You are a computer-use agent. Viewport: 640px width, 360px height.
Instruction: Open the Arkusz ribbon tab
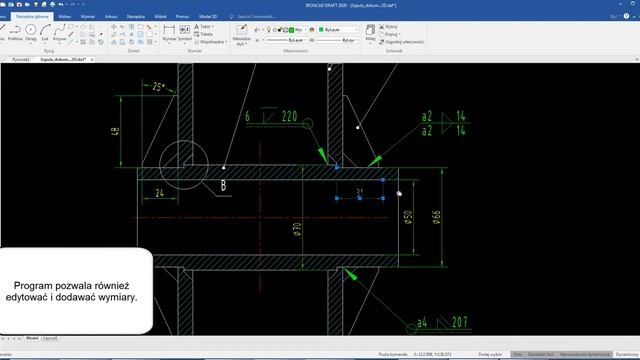tap(111, 16)
